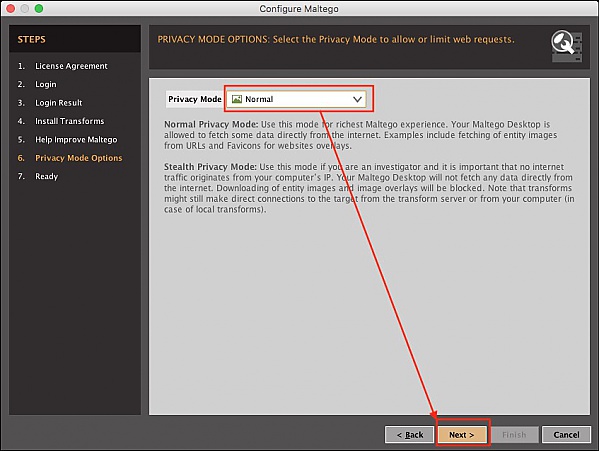Click the Privacy Mode label
Image resolution: width=599 pixels, height=451 pixels.
(x=195, y=99)
